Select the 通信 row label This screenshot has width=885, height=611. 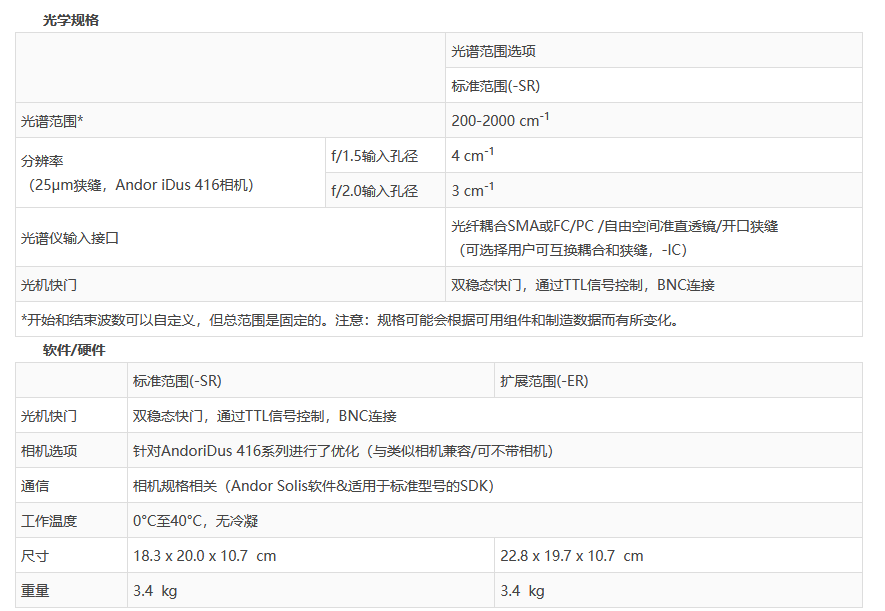tap(35, 486)
